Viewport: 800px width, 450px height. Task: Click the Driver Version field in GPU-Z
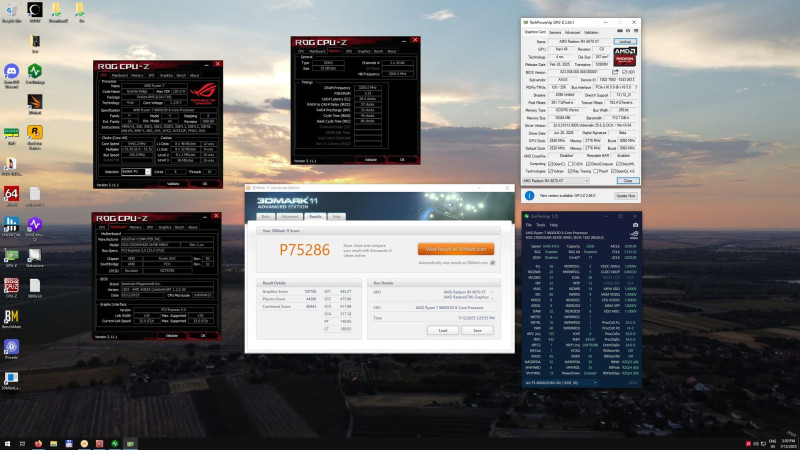click(592, 125)
